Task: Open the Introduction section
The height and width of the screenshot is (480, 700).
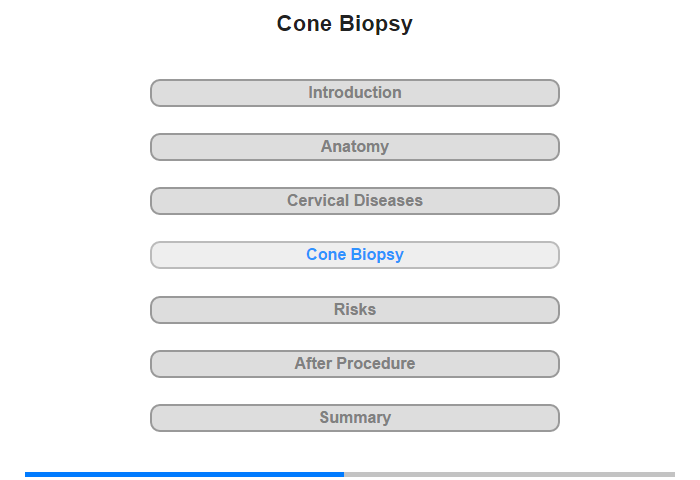Action: (354, 93)
